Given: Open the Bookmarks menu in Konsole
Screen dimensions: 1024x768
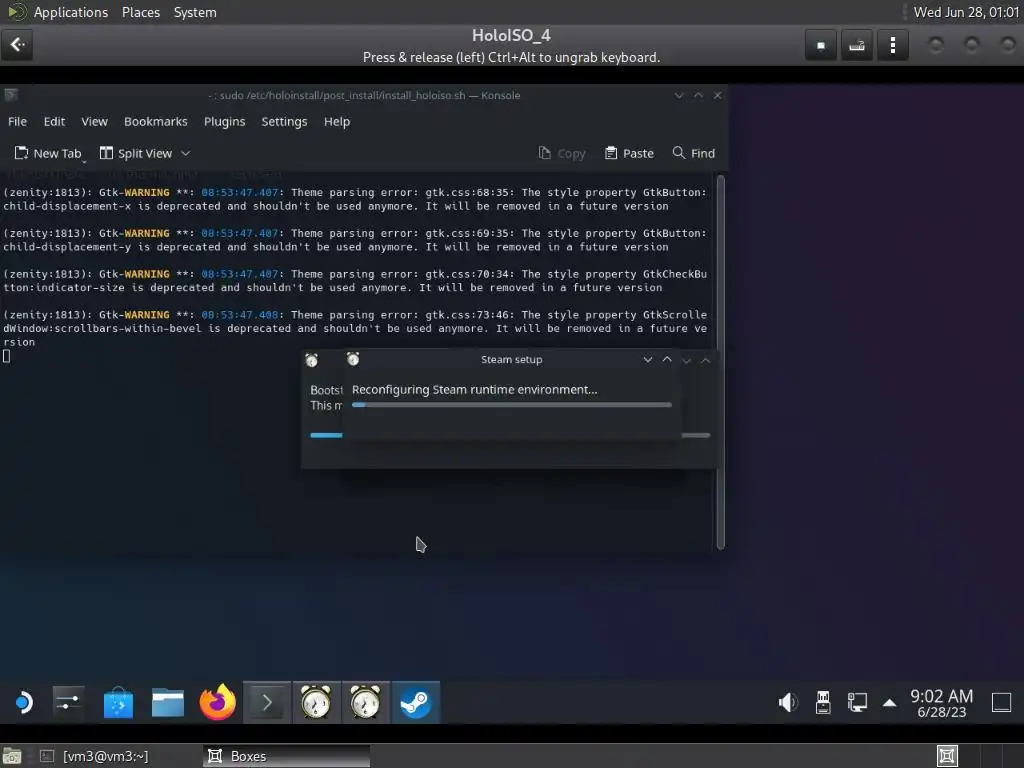Looking at the screenshot, I should (x=155, y=121).
